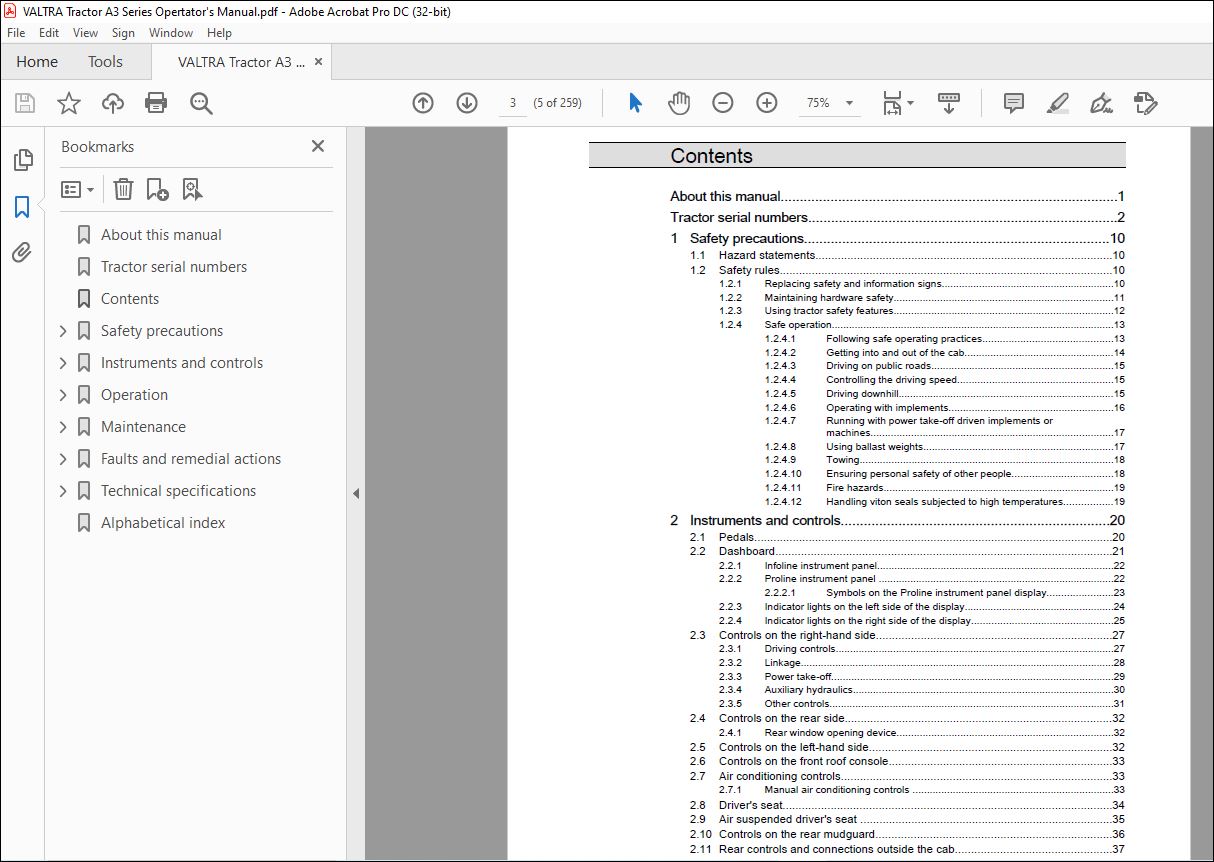This screenshot has width=1214, height=862.
Task: Jump to the About this manual bookmark
Action: click(161, 235)
